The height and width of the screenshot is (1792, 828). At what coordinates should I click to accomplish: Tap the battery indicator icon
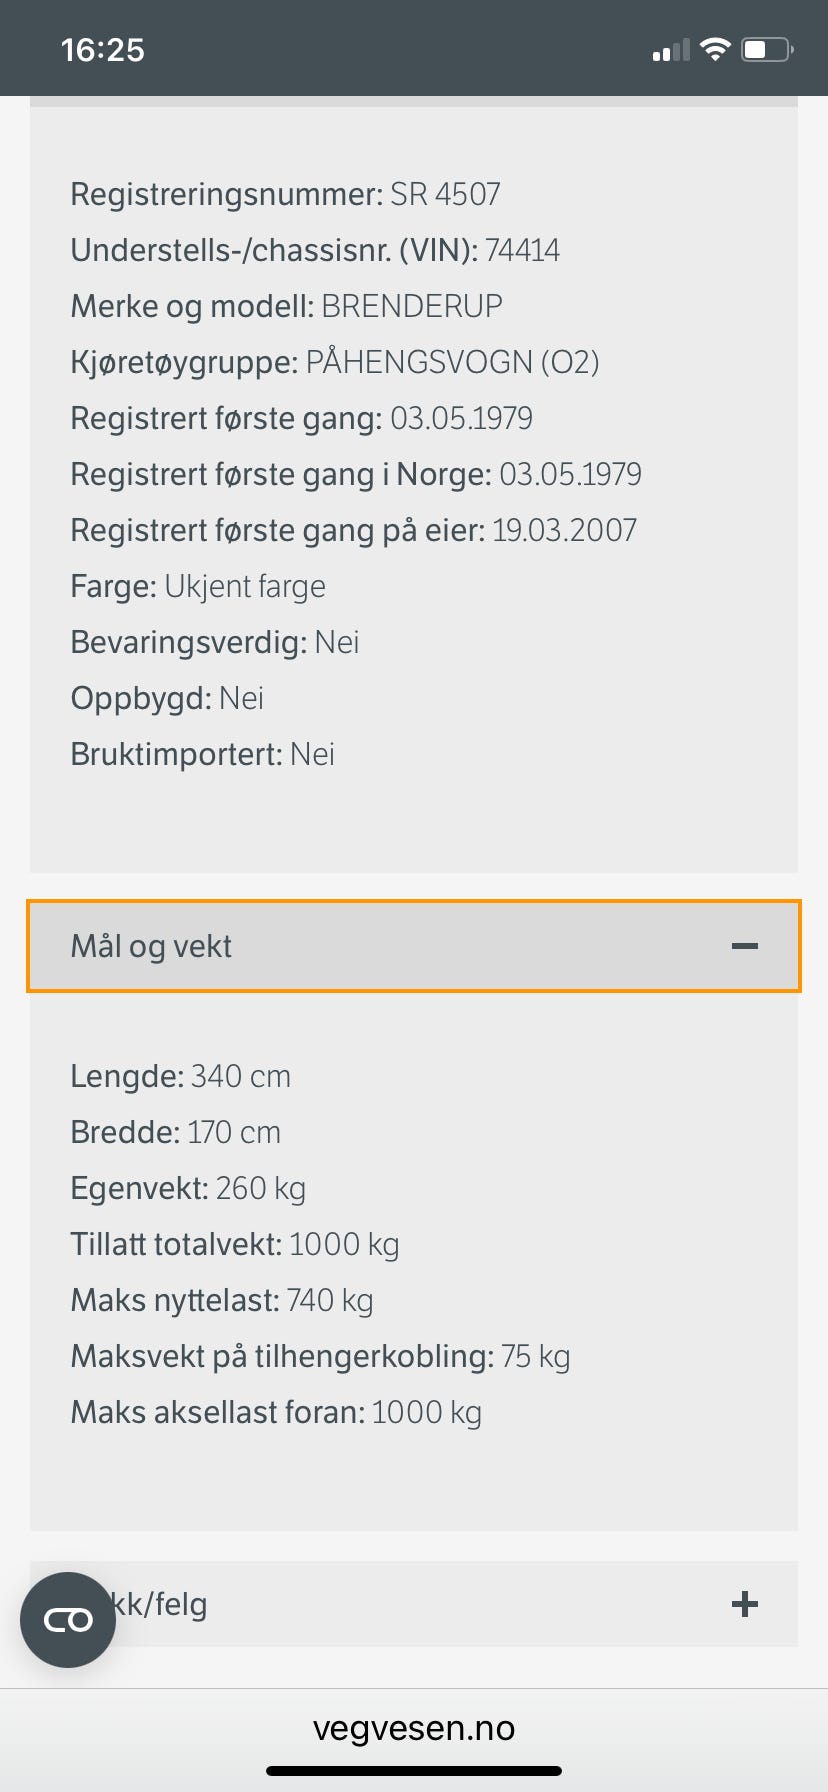(x=767, y=49)
